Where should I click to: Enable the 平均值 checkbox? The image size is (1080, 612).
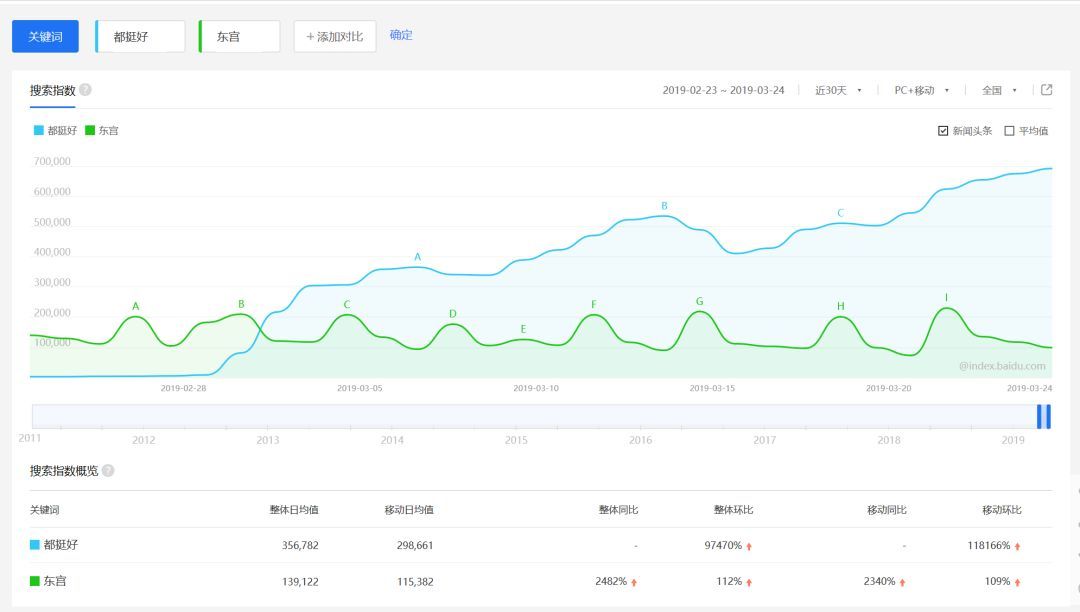[x=1009, y=131]
